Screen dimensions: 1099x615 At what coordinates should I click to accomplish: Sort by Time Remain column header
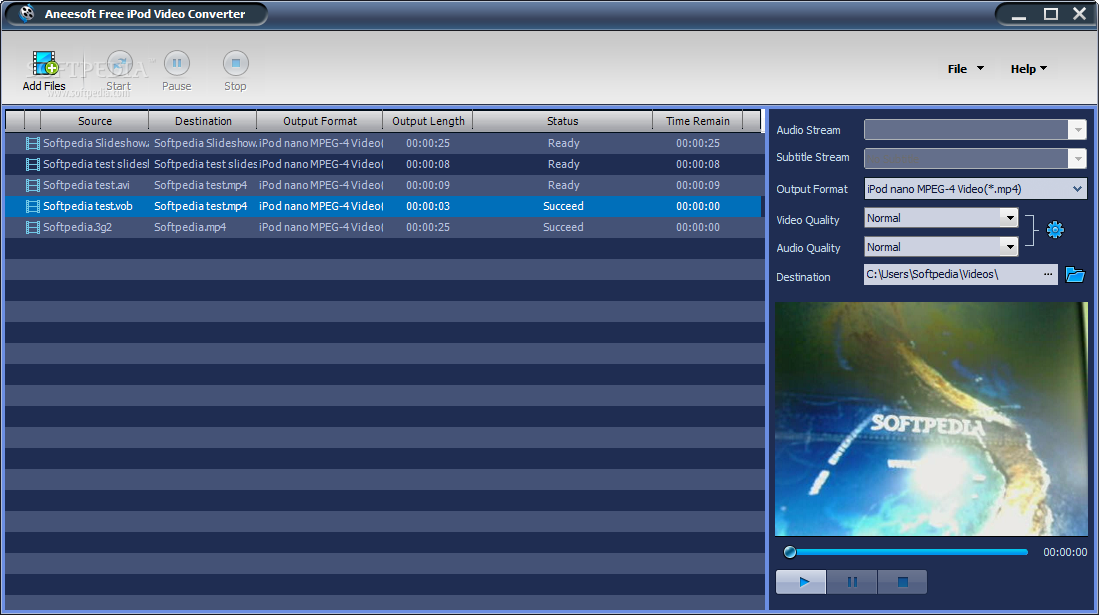click(697, 121)
